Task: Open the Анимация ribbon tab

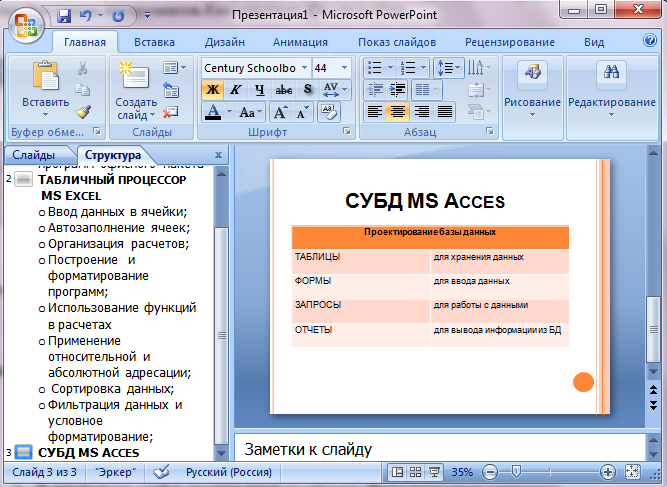Action: click(x=300, y=42)
